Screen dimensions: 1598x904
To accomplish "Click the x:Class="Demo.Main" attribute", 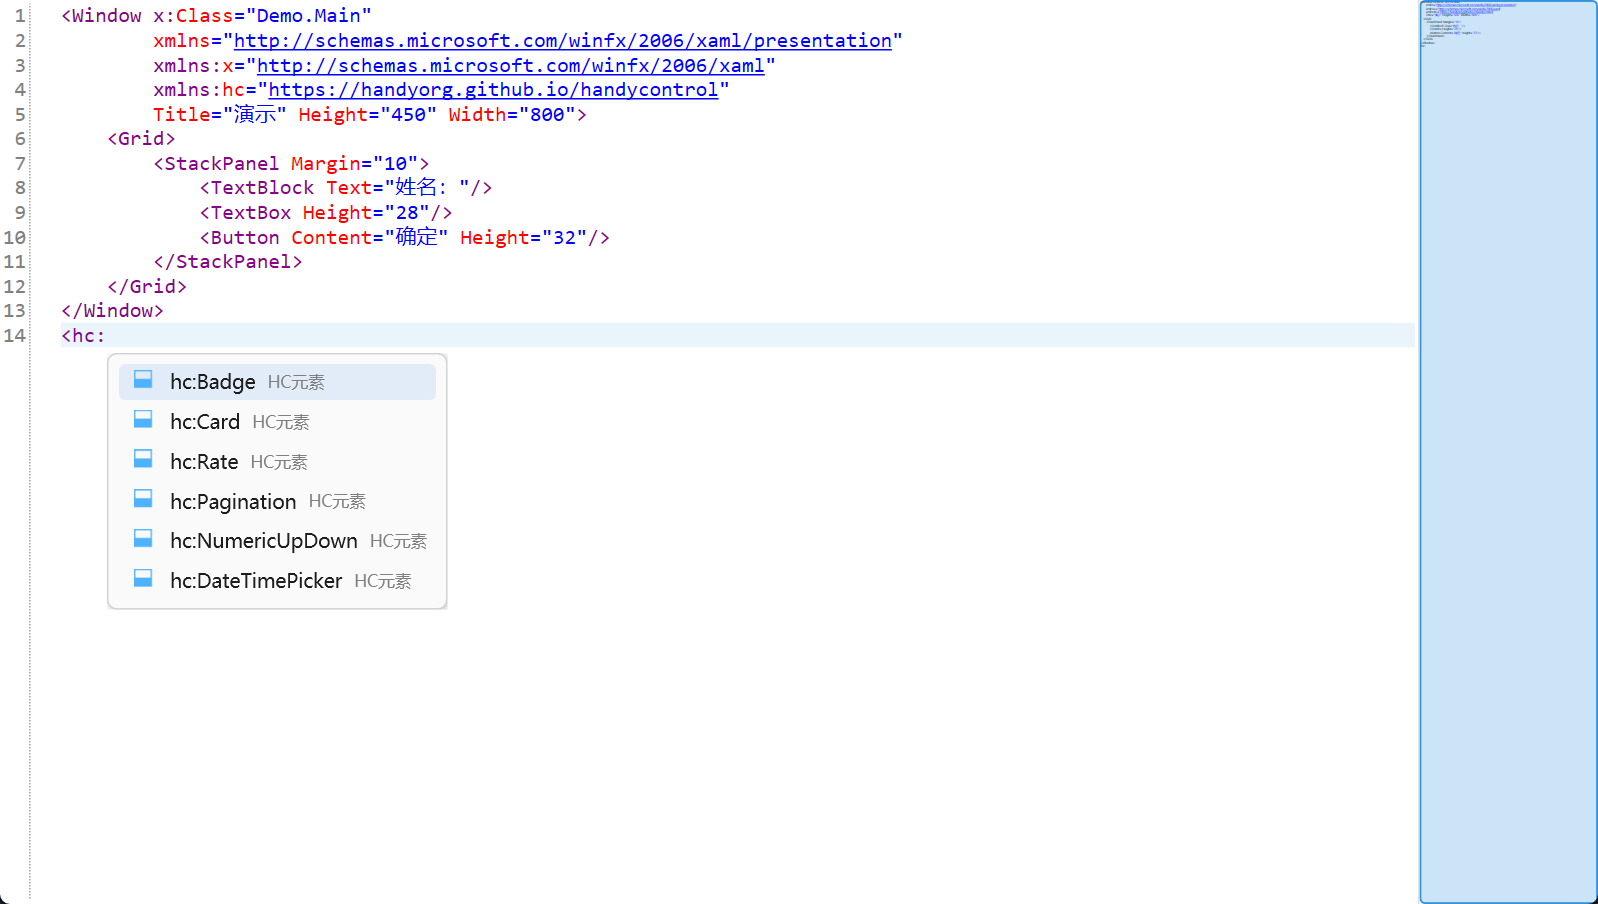I will coord(262,16).
